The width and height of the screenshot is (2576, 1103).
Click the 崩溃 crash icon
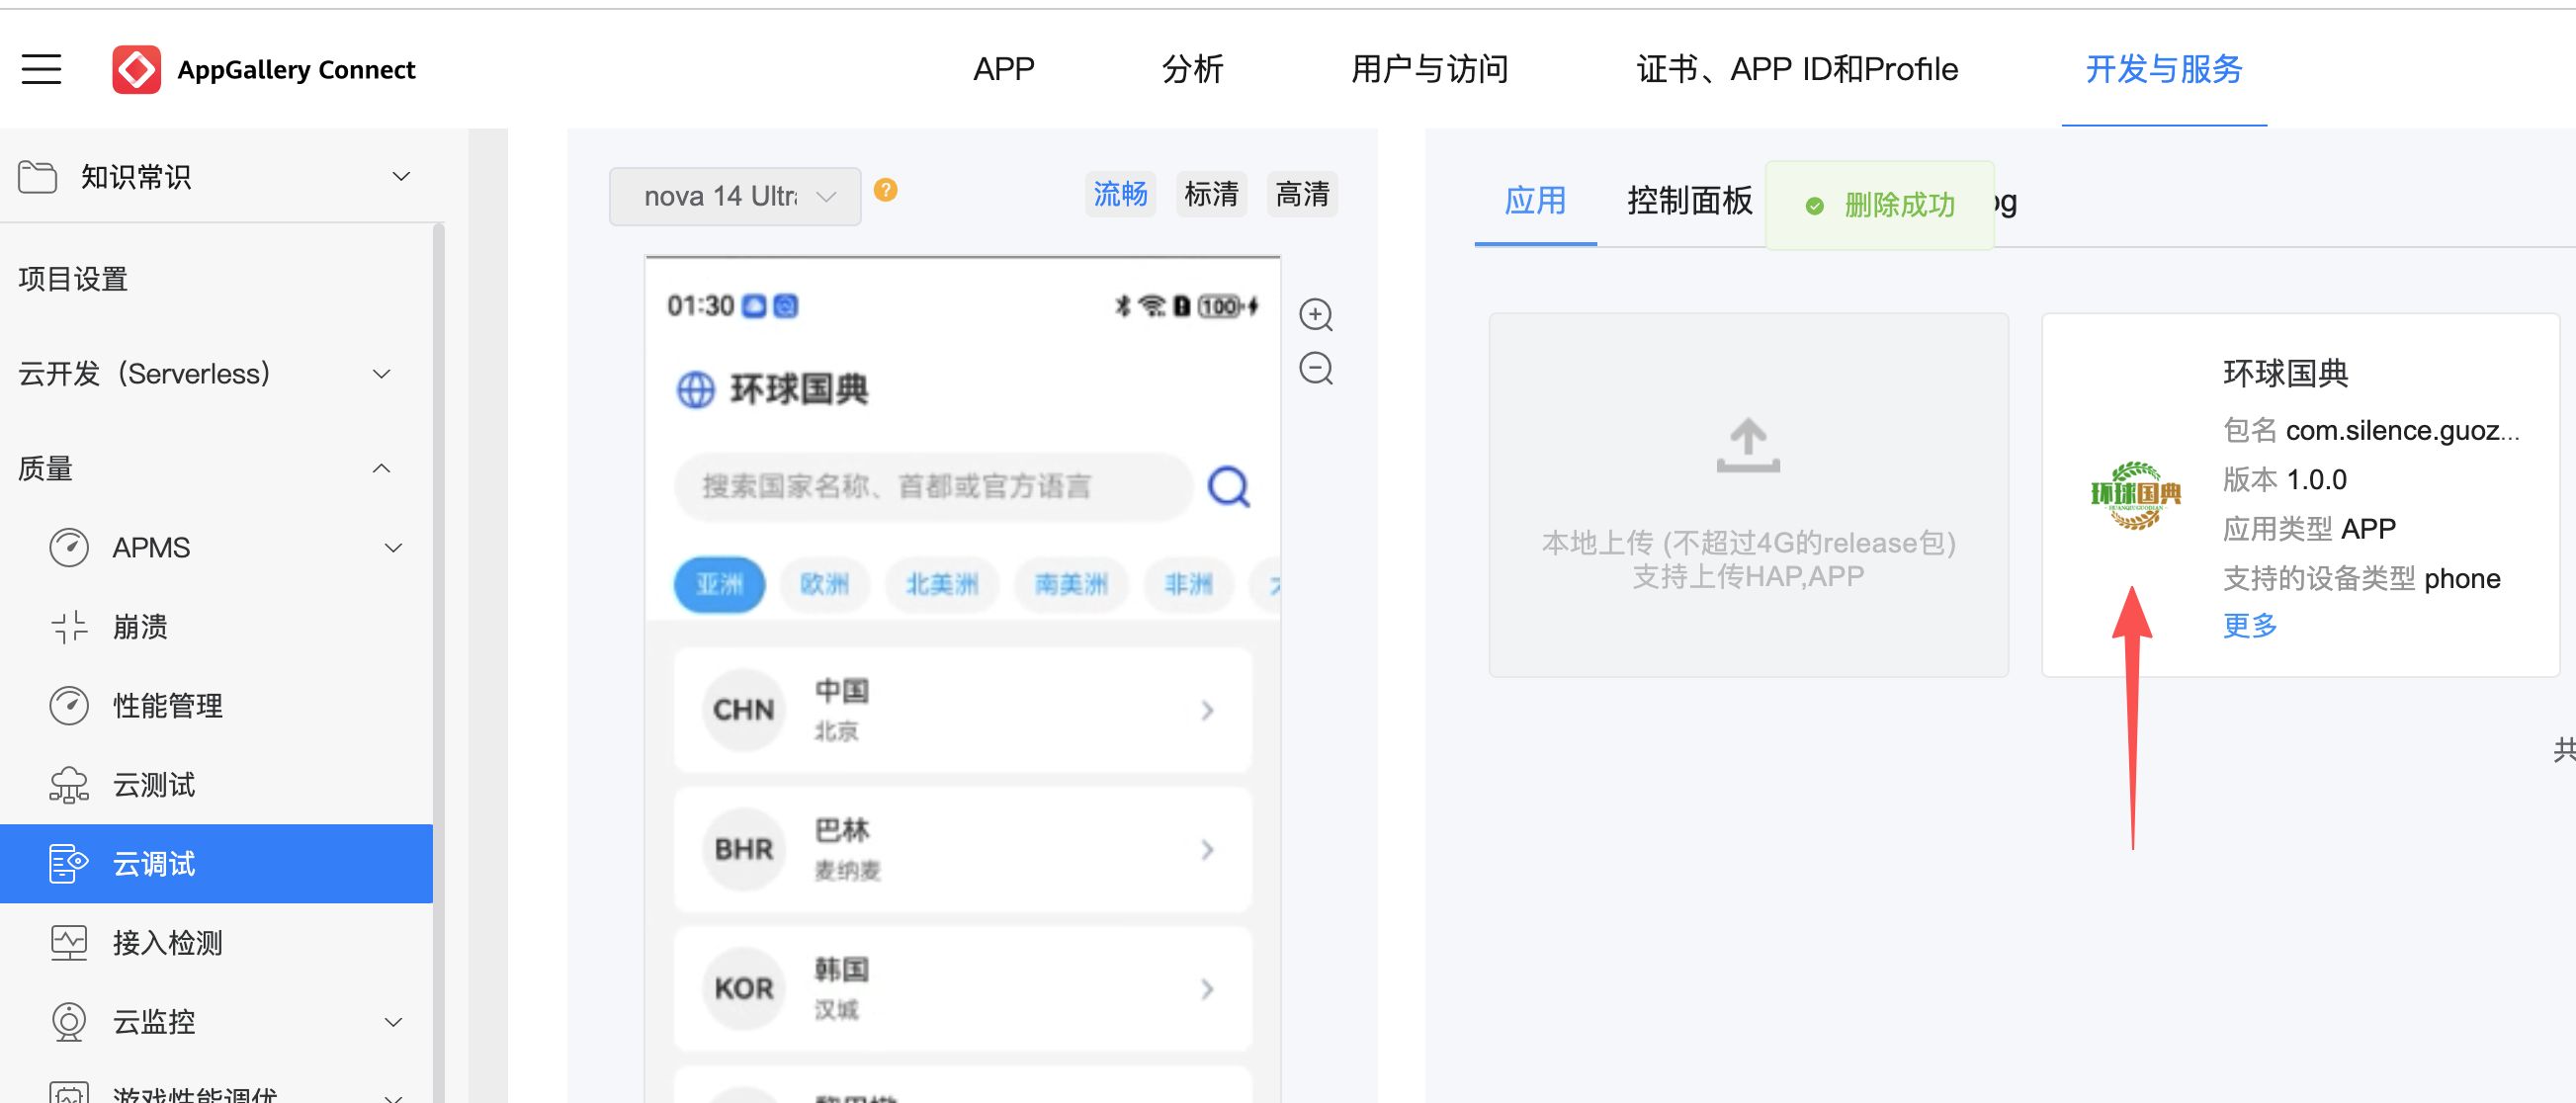pos(69,627)
